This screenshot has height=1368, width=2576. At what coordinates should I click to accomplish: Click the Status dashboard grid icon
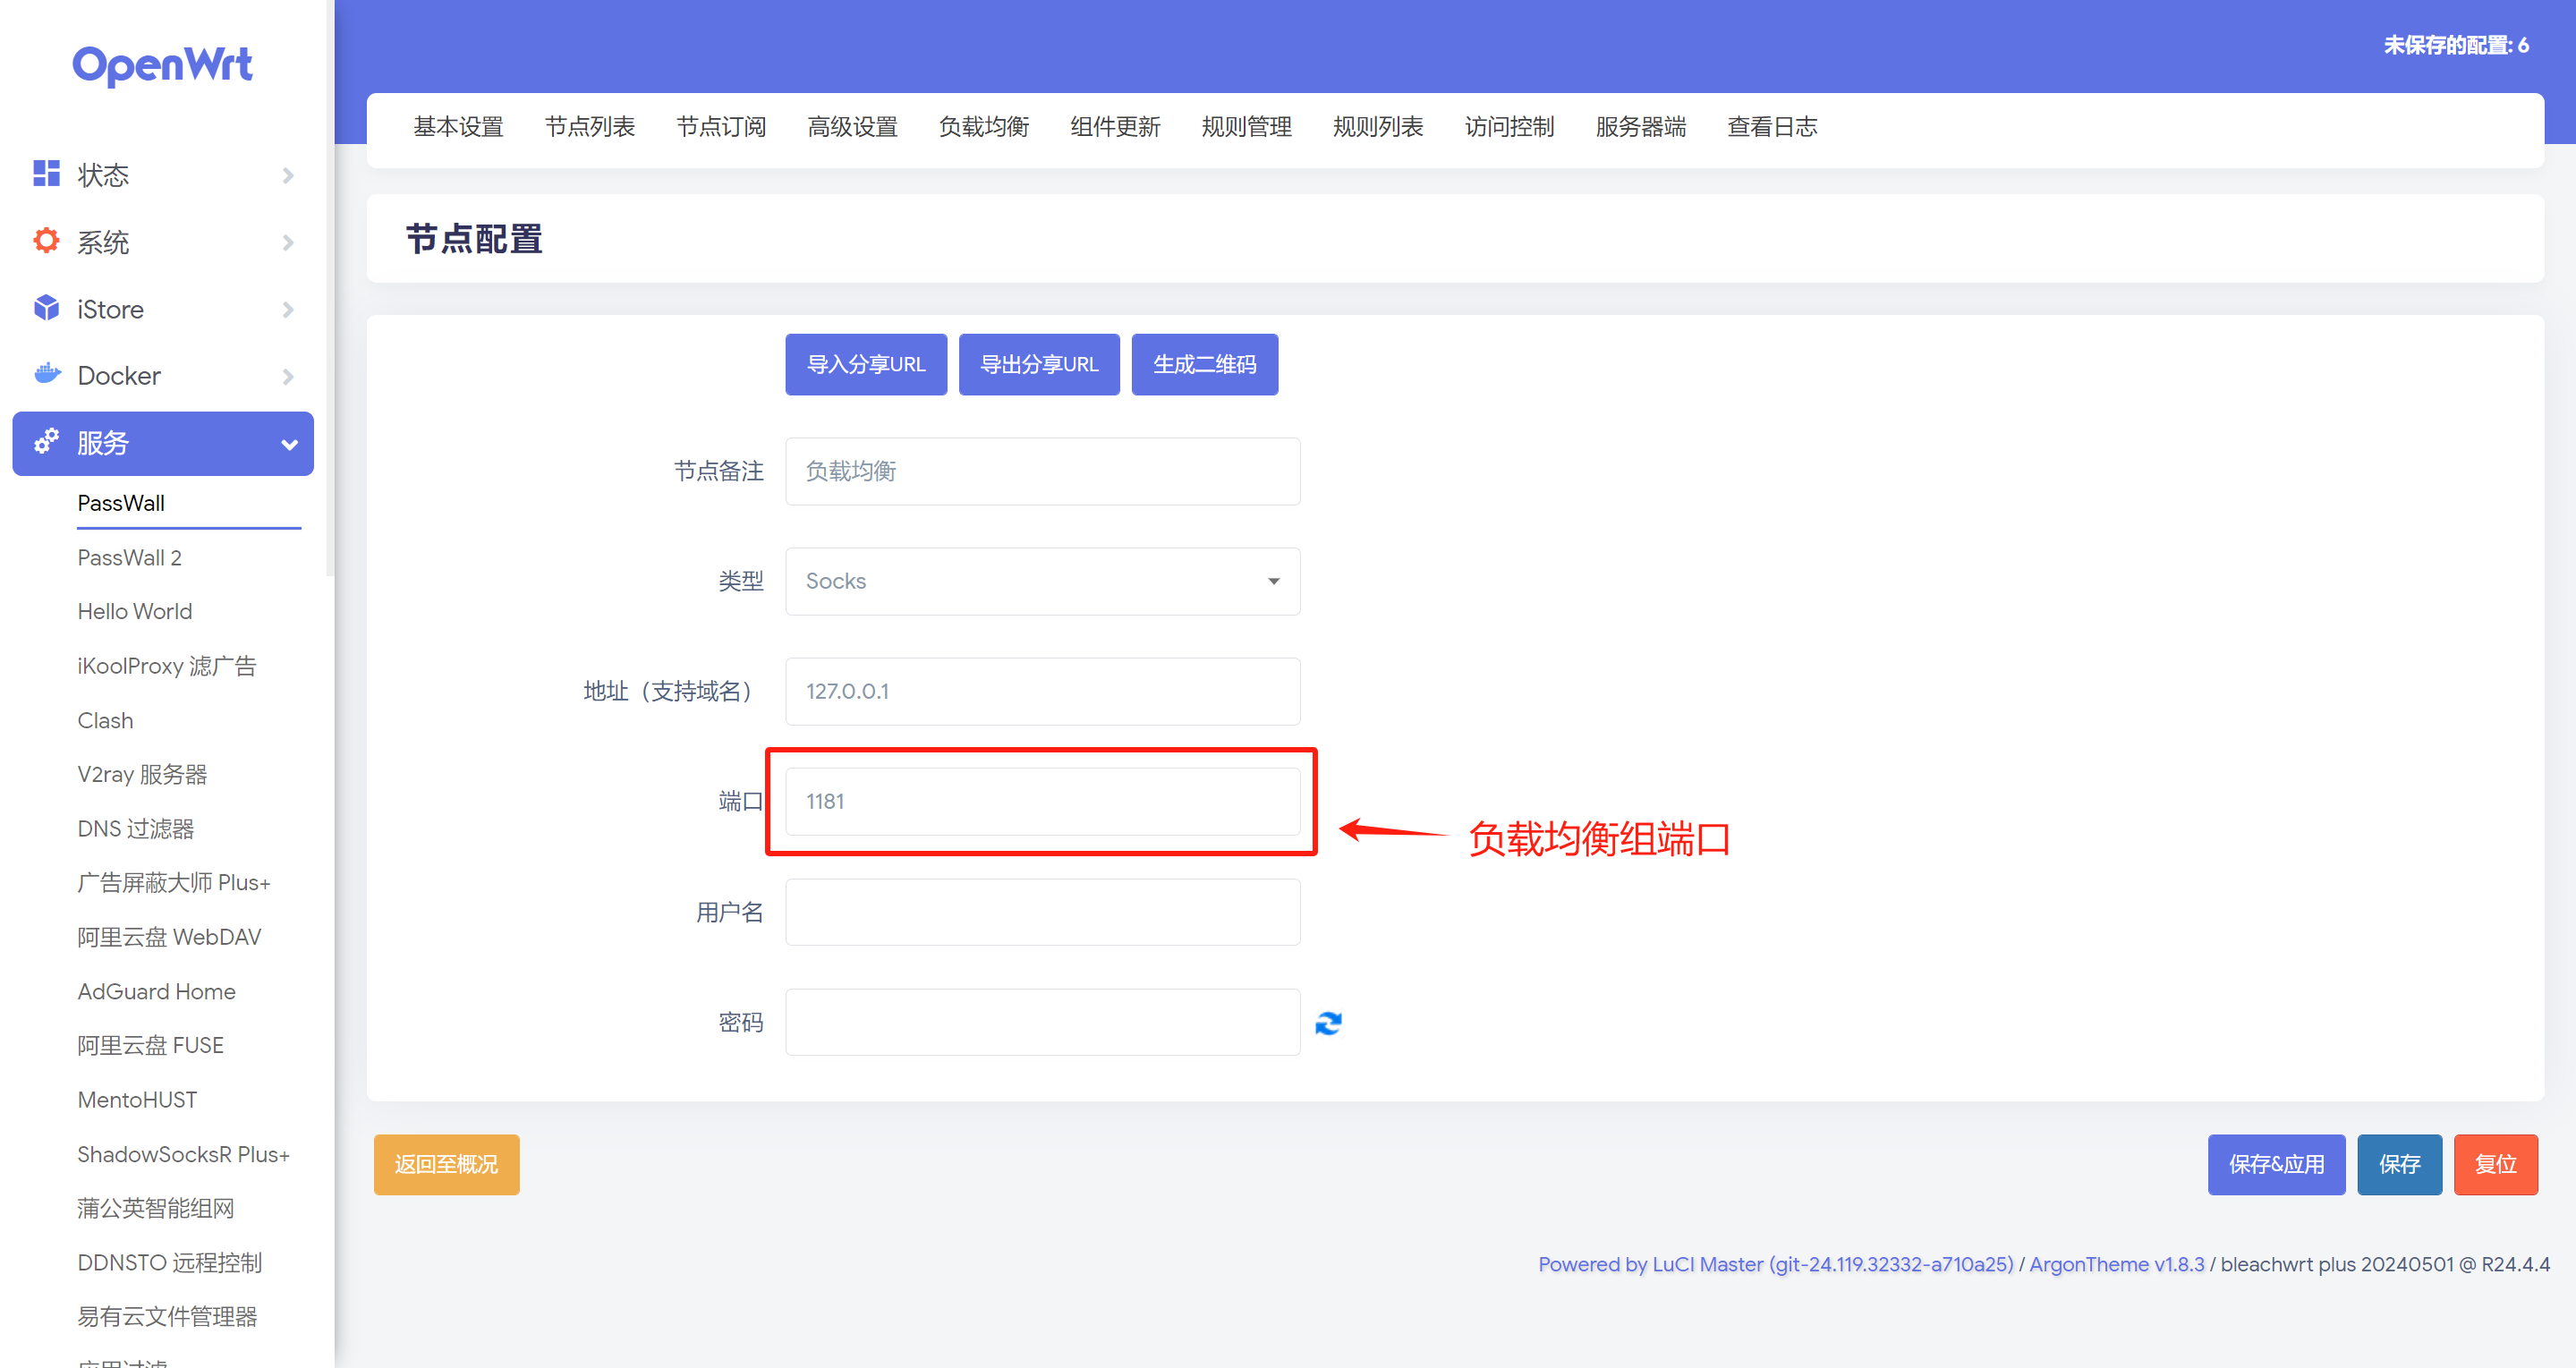(46, 174)
